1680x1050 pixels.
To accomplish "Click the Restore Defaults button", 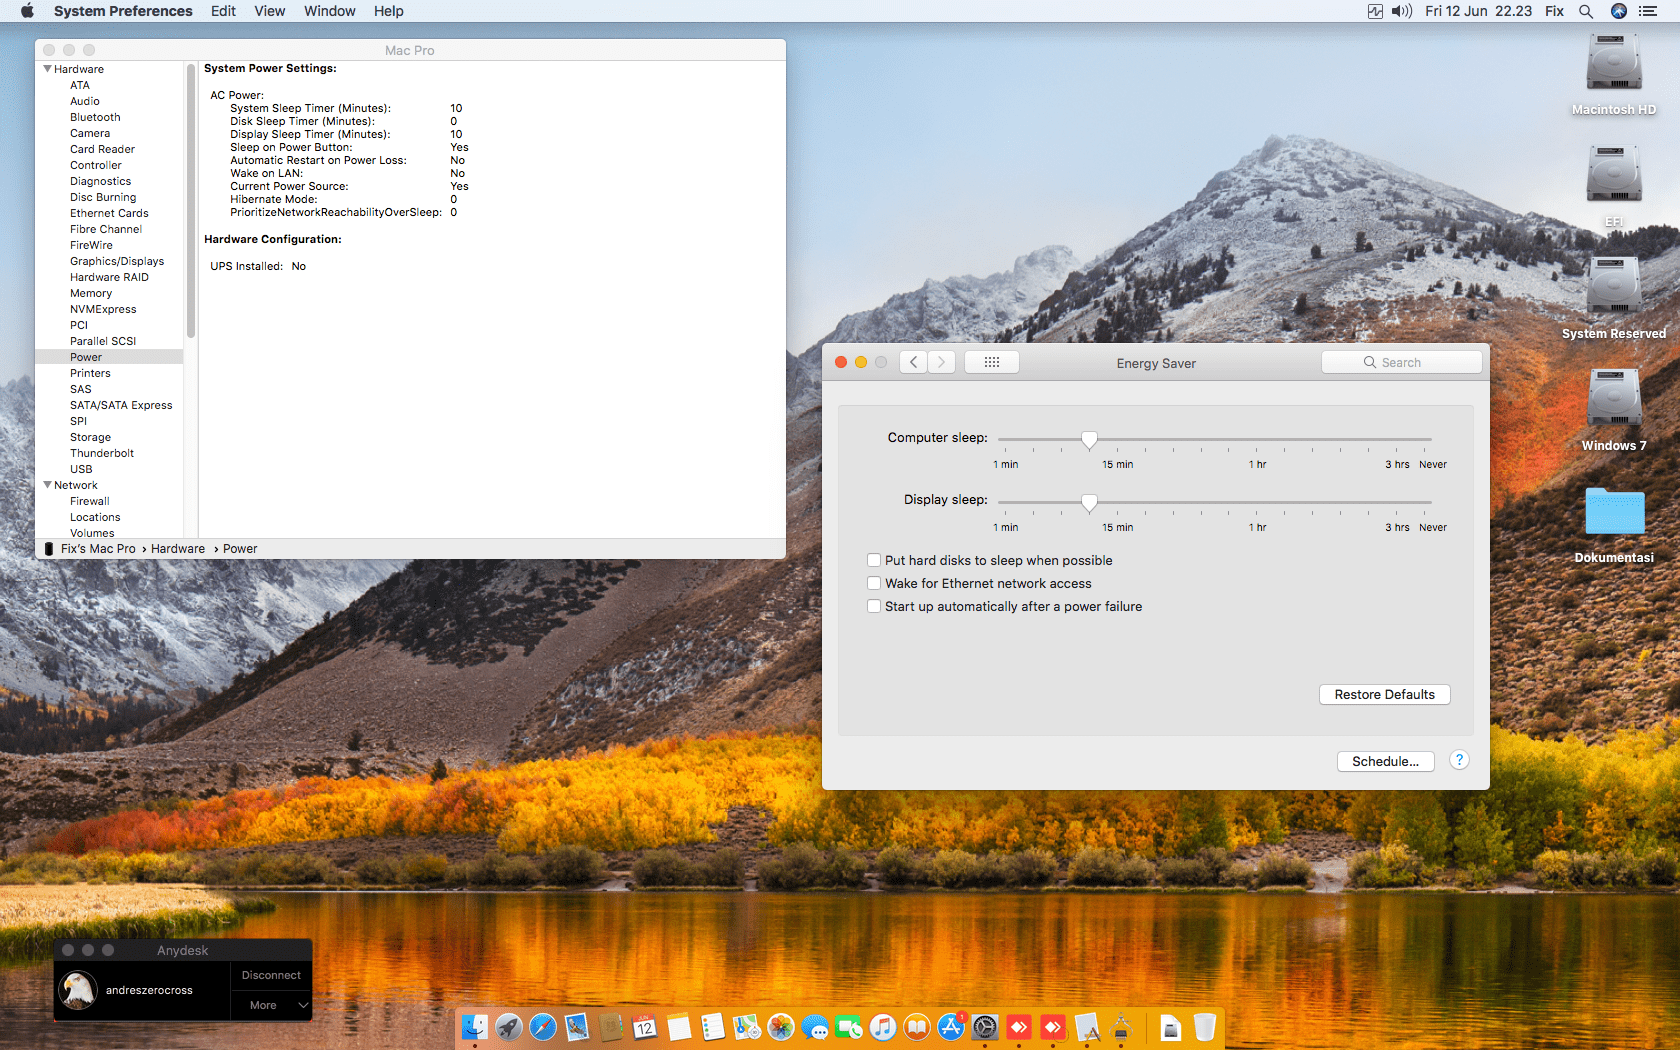I will point(1384,694).
